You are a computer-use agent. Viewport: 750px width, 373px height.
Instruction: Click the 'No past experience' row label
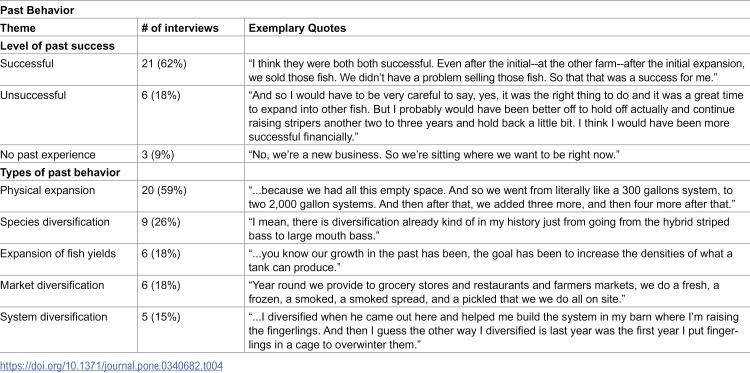click(x=48, y=155)
